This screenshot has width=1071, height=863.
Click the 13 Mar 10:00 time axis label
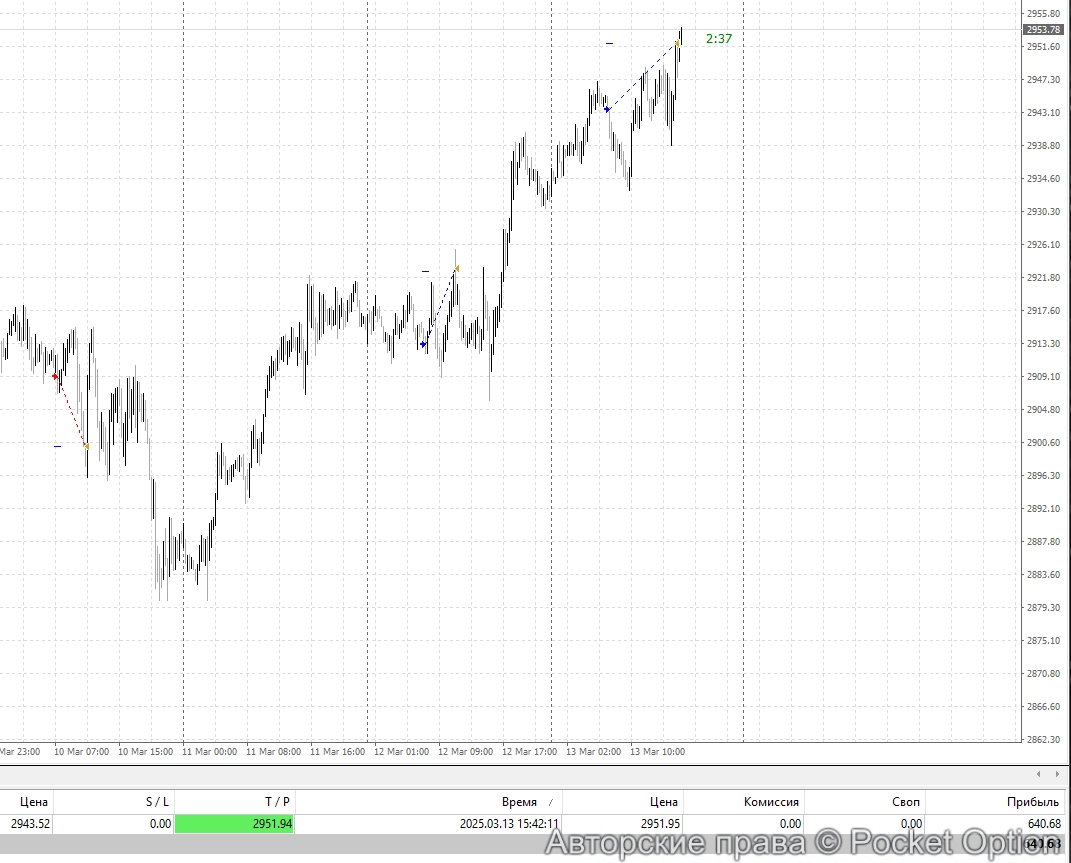[x=659, y=751]
